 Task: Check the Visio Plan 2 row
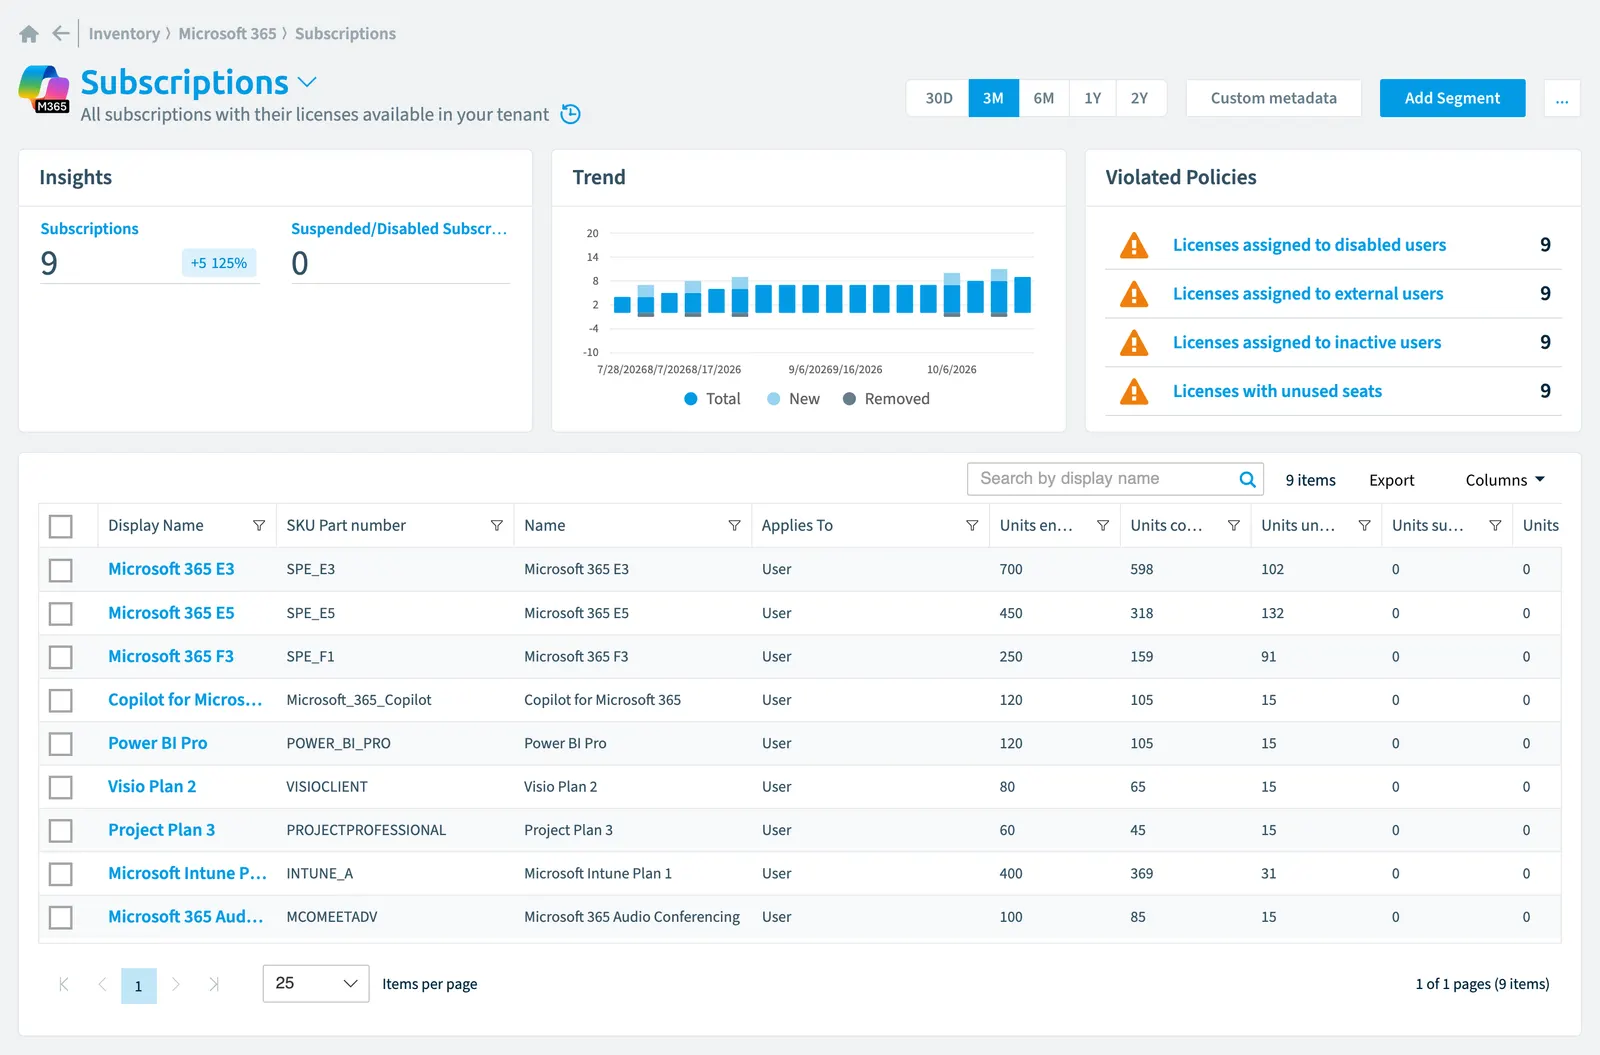pos(61,787)
